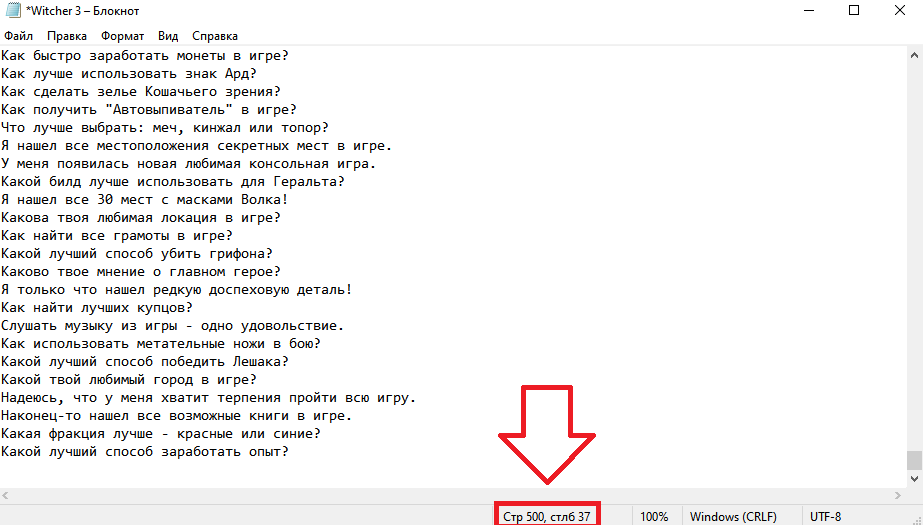923x525 pixels.
Task: Click the UTF-8 encoding status field
Action: (825, 516)
